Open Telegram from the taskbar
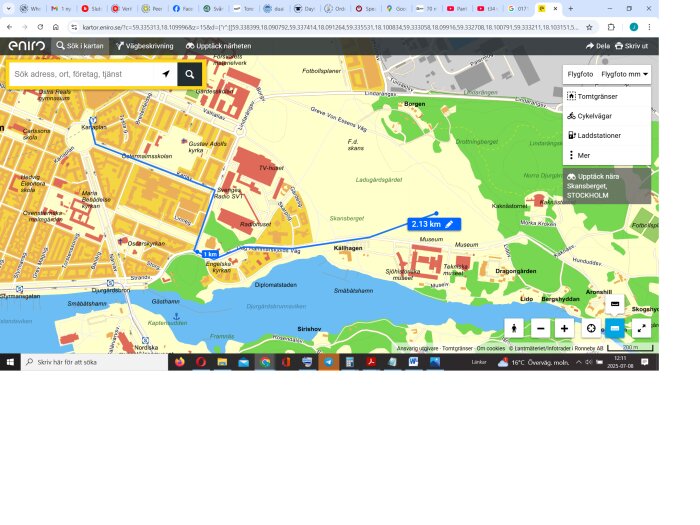 pyautogui.click(x=329, y=362)
